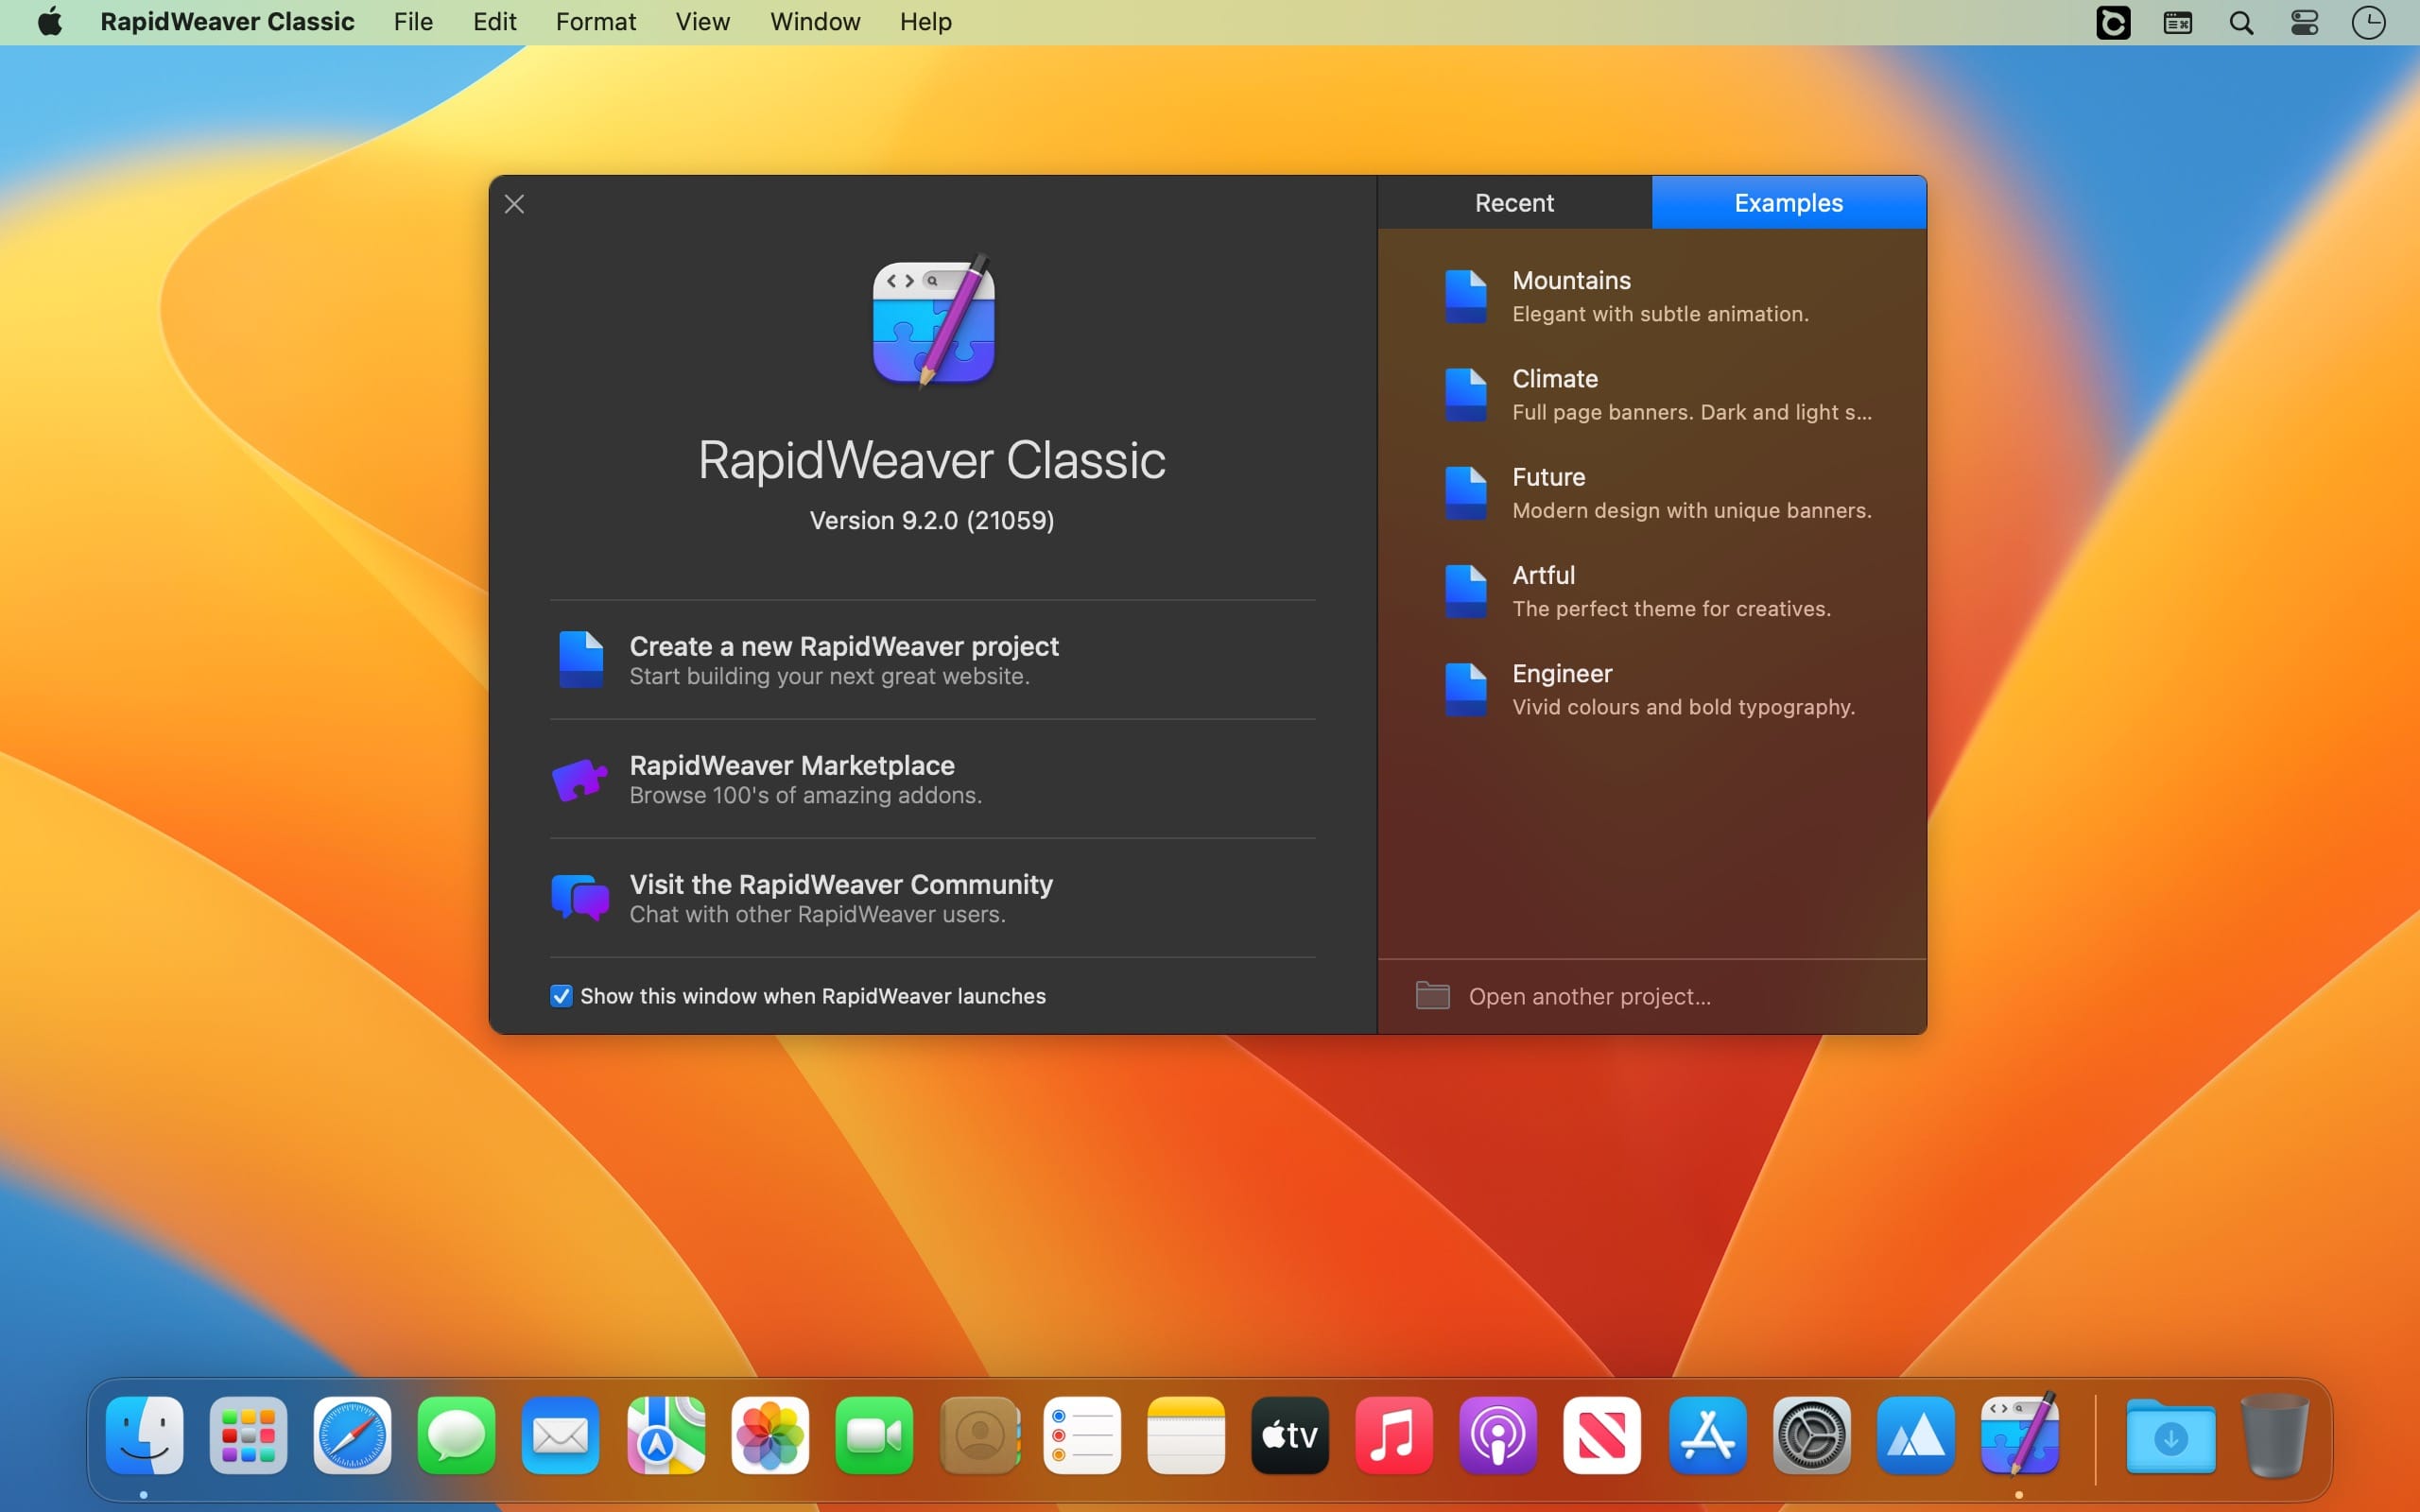Select the Examples tab
This screenshot has width=2420, height=1512.
point(1788,203)
